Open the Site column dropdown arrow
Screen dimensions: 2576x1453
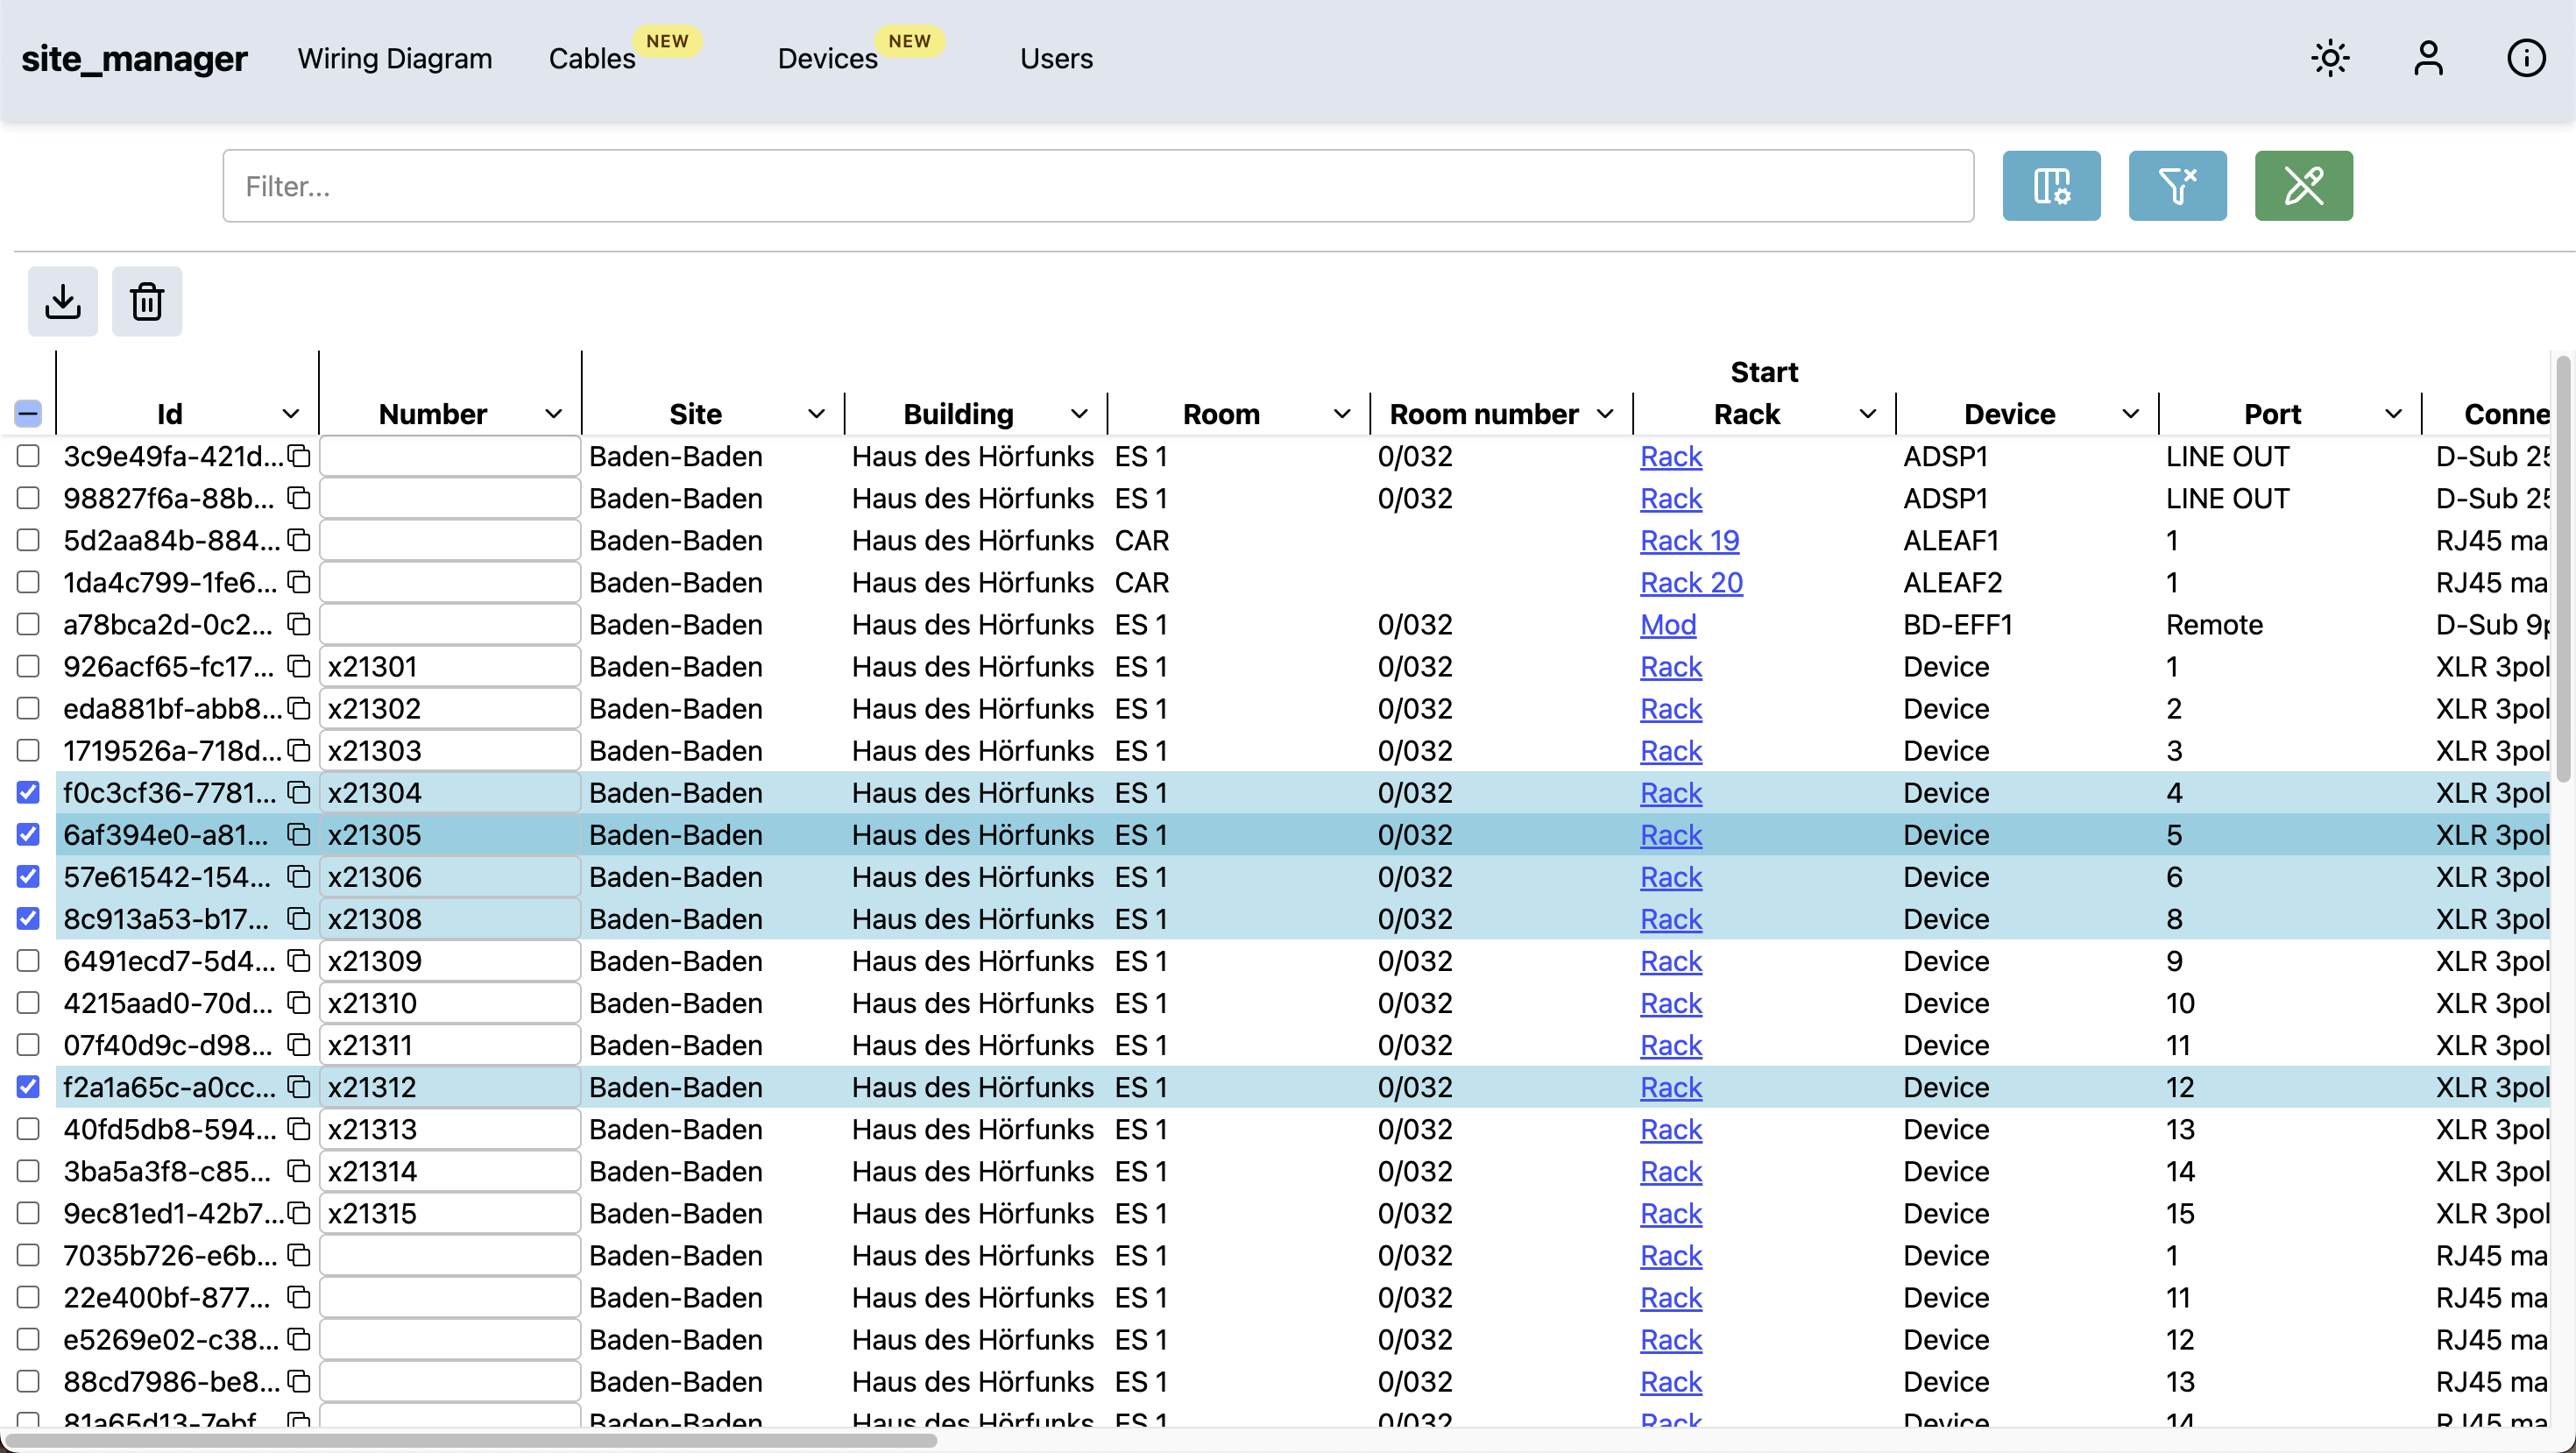[x=816, y=414]
